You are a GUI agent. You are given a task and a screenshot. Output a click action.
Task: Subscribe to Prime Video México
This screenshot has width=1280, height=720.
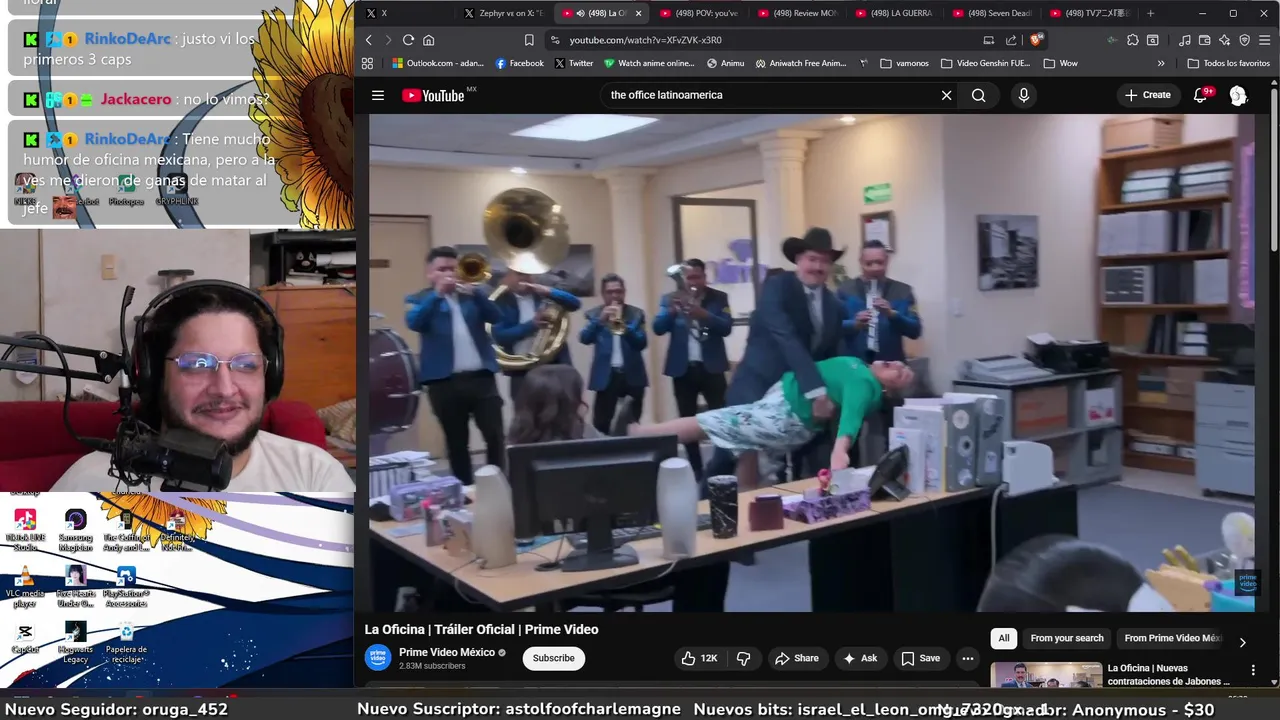(x=553, y=658)
